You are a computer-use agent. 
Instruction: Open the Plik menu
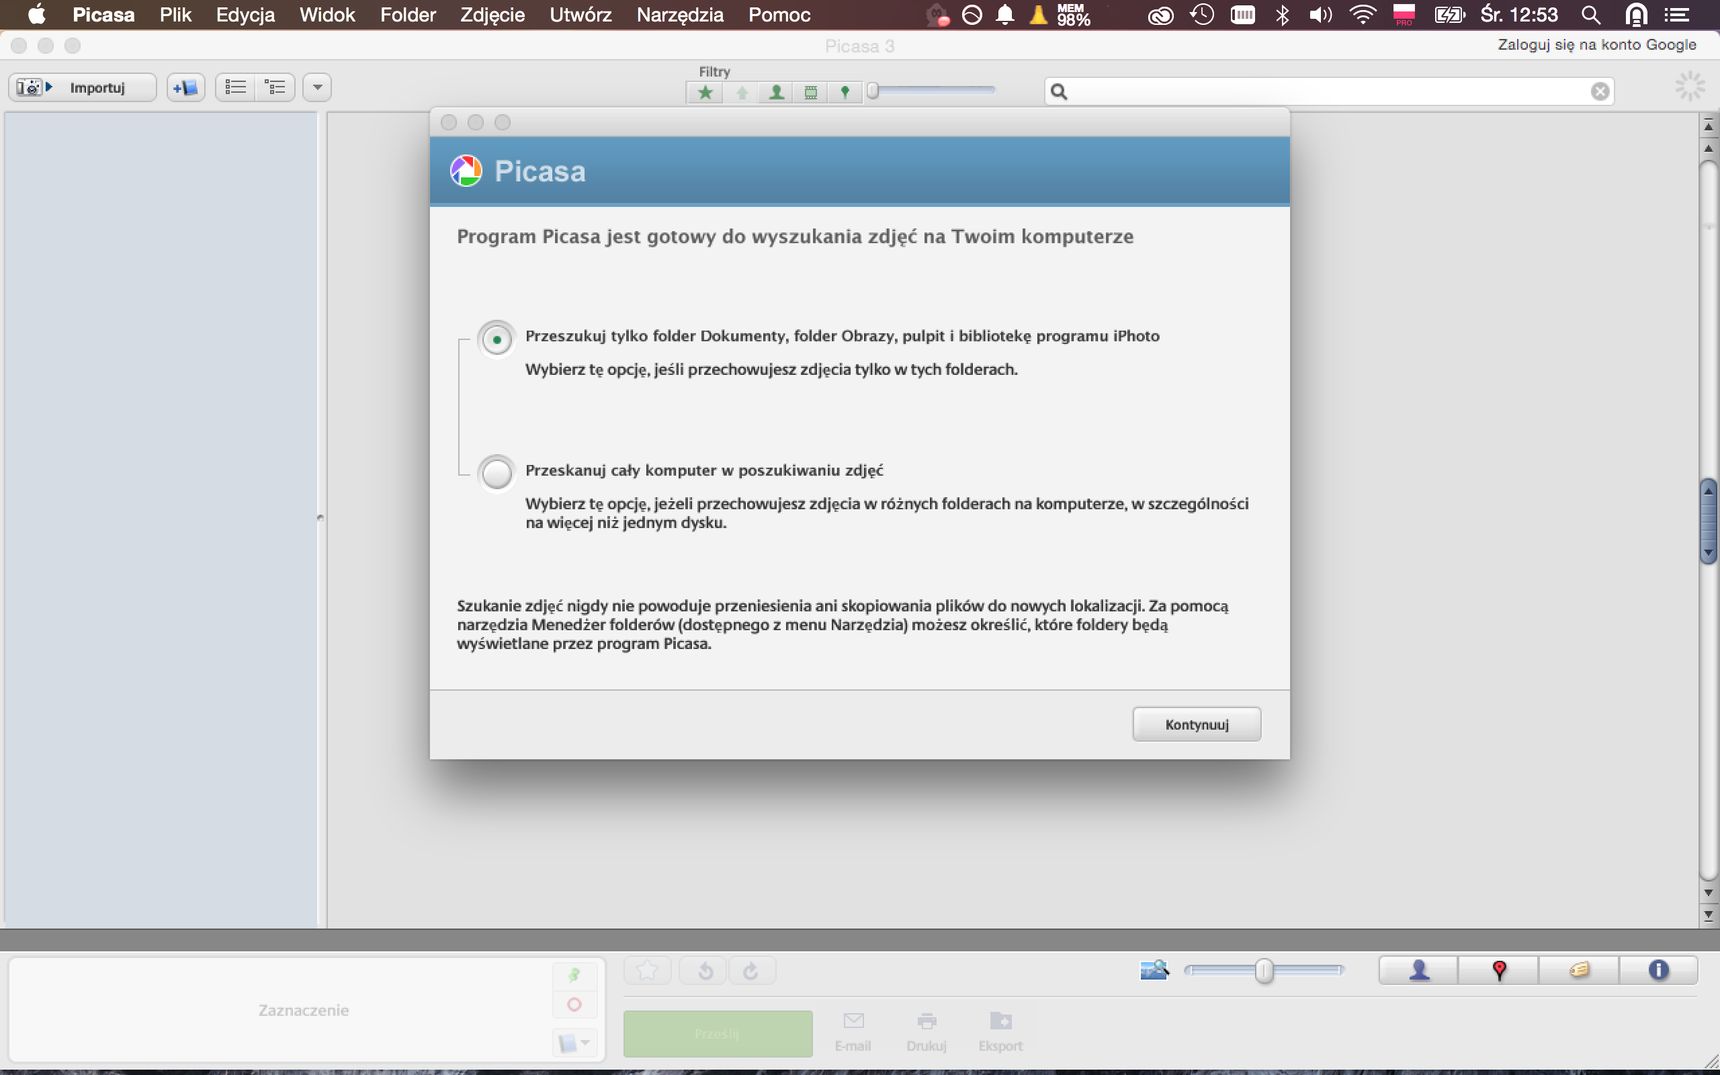click(175, 15)
